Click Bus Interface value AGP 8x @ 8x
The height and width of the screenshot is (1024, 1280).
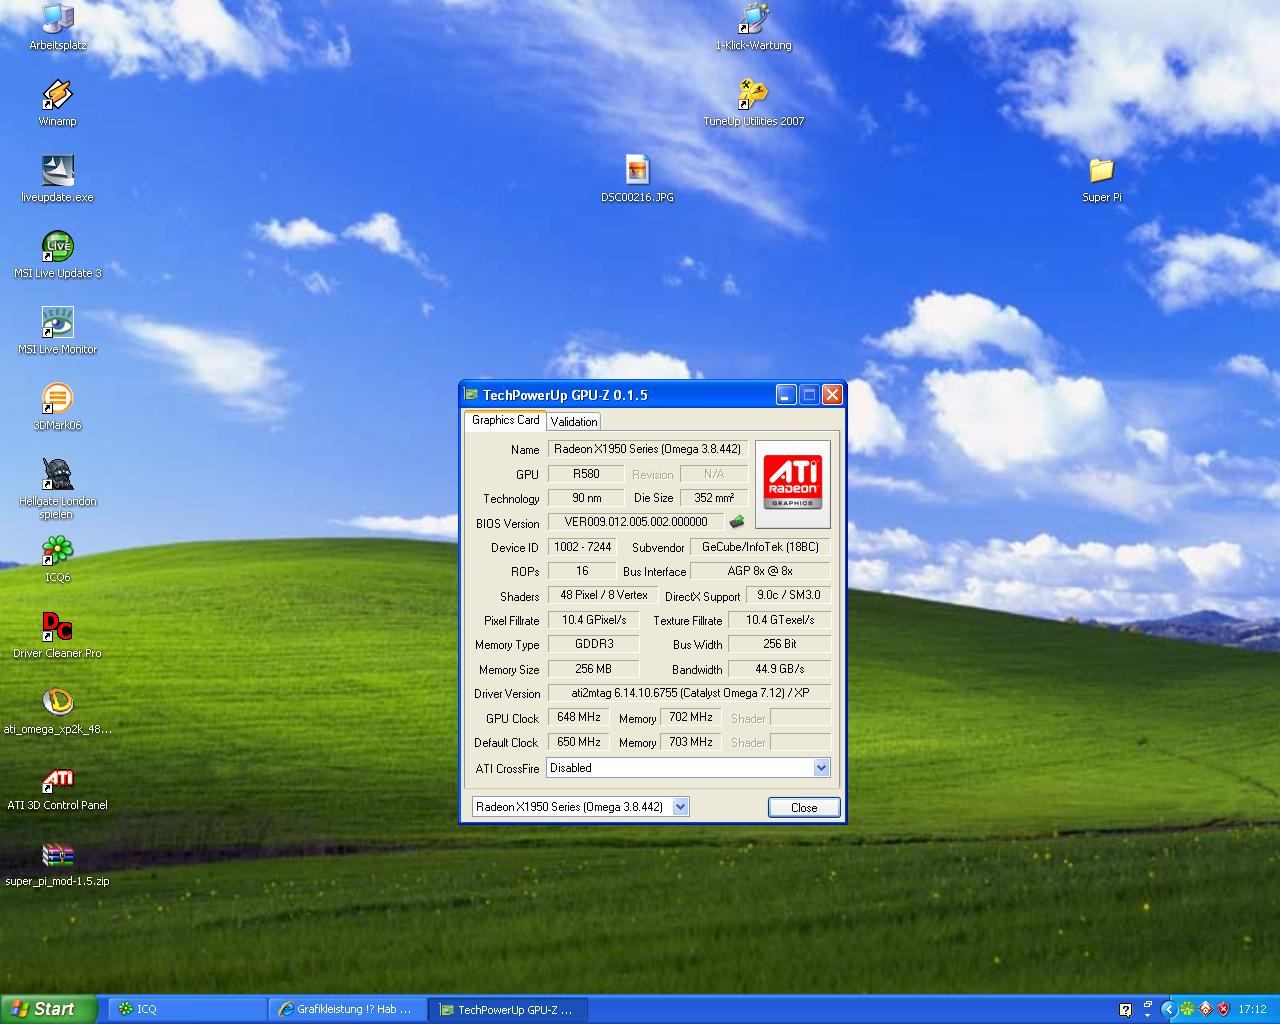[x=760, y=571]
